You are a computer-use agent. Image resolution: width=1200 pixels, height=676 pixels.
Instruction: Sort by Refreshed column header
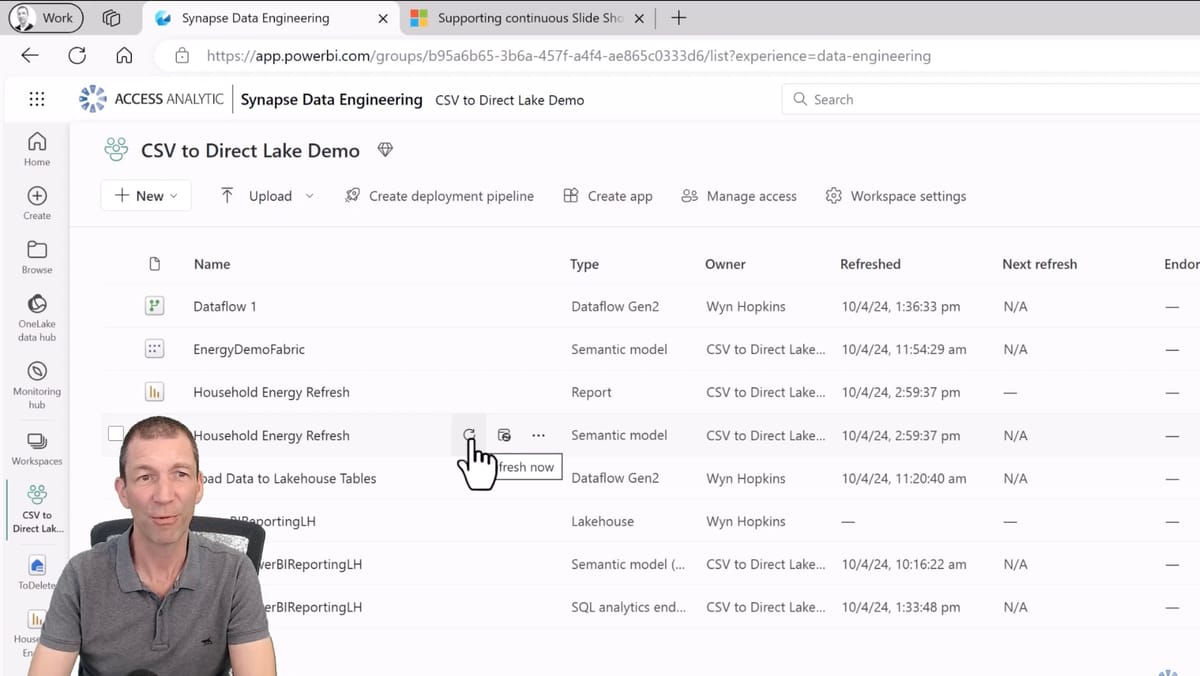tap(870, 264)
